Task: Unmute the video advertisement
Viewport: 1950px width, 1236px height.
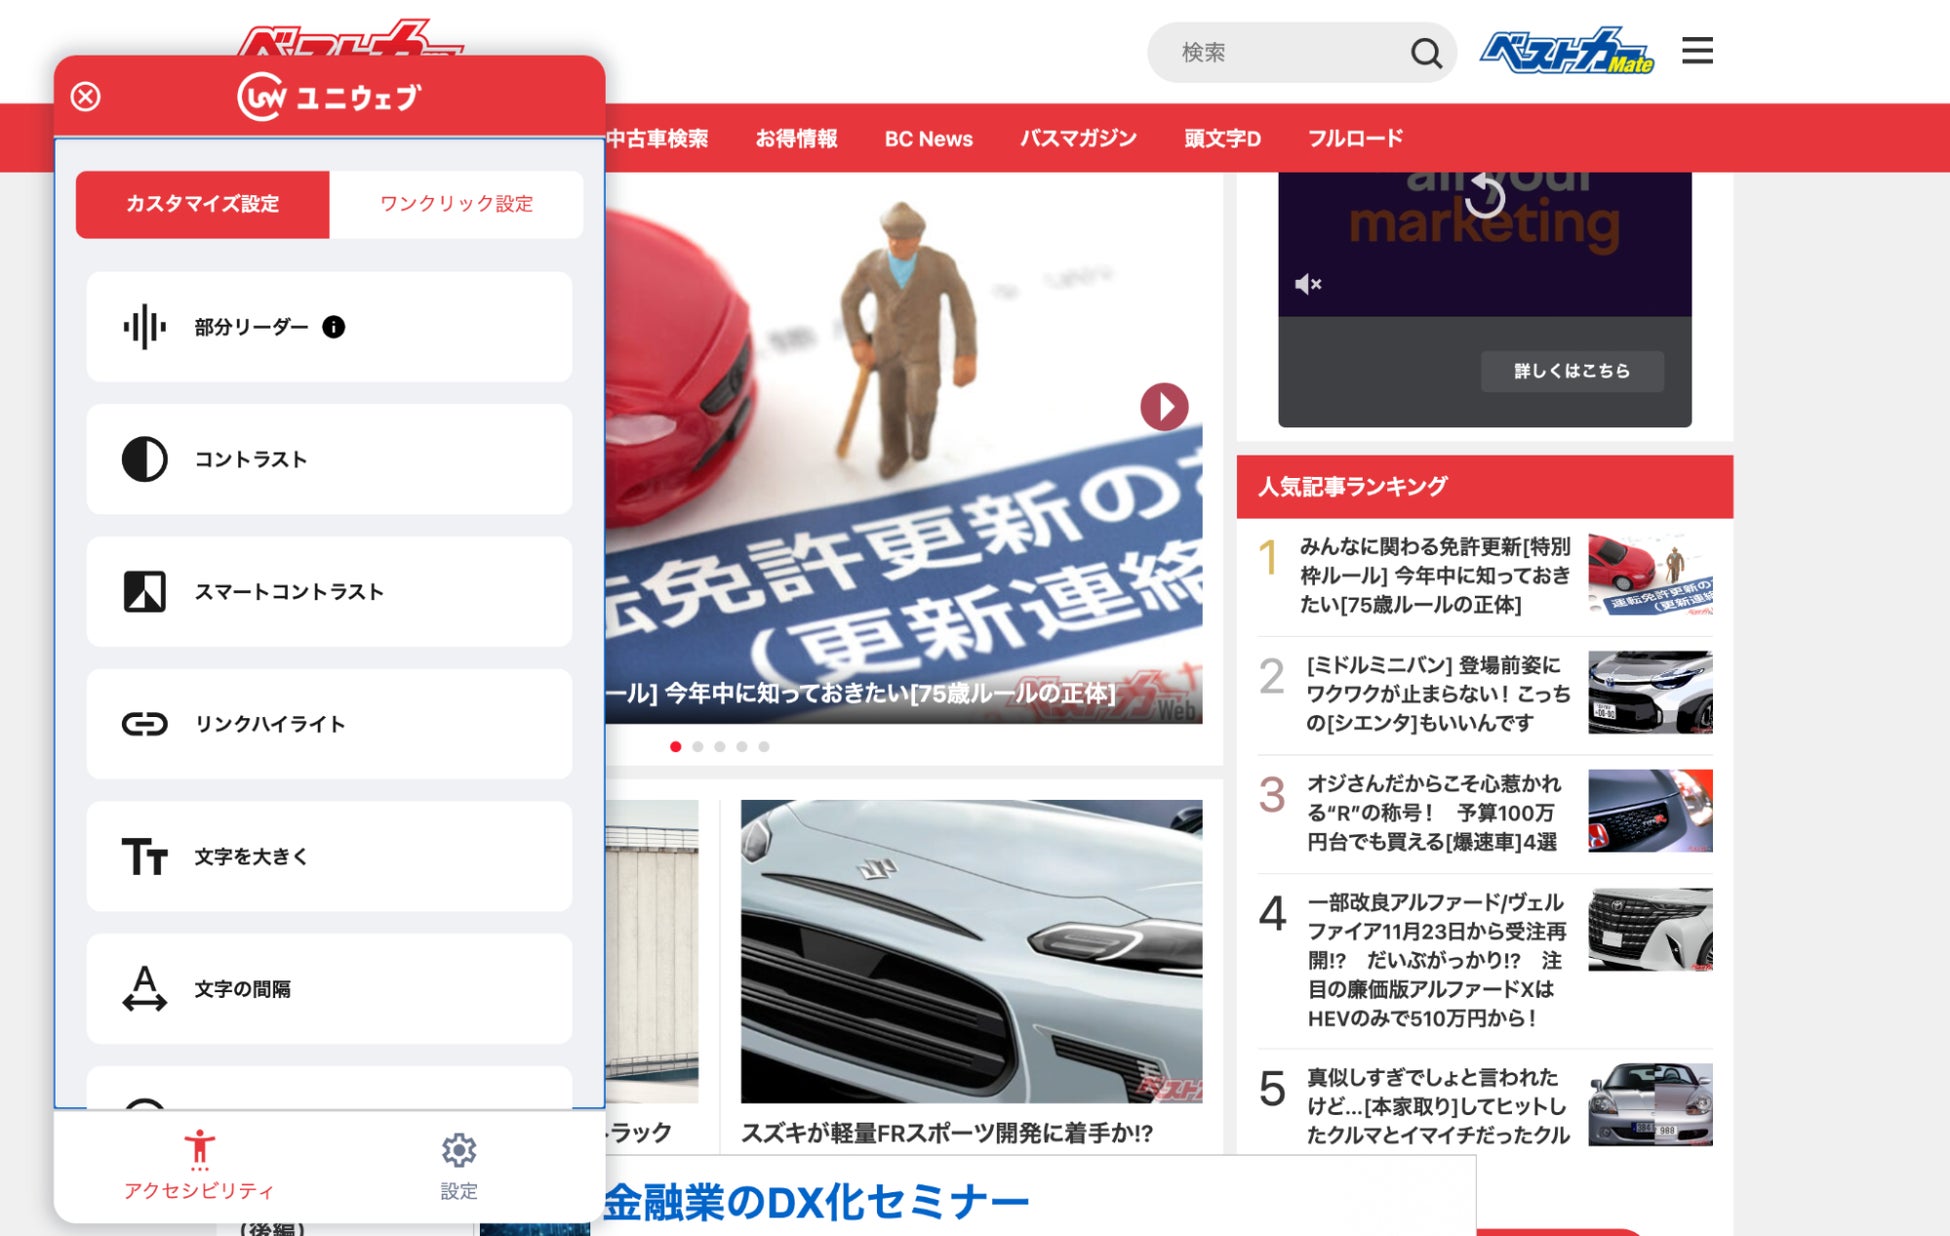Action: pos(1307,284)
